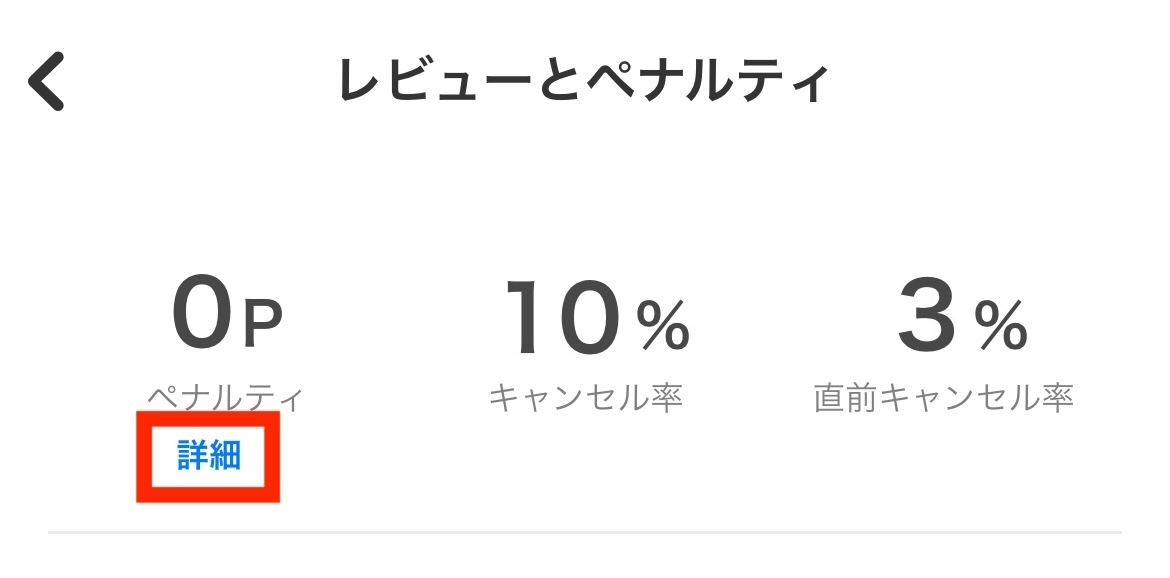This screenshot has height=578, width=1170.
Task: Select the キャンセル率 label
Action: point(585,399)
